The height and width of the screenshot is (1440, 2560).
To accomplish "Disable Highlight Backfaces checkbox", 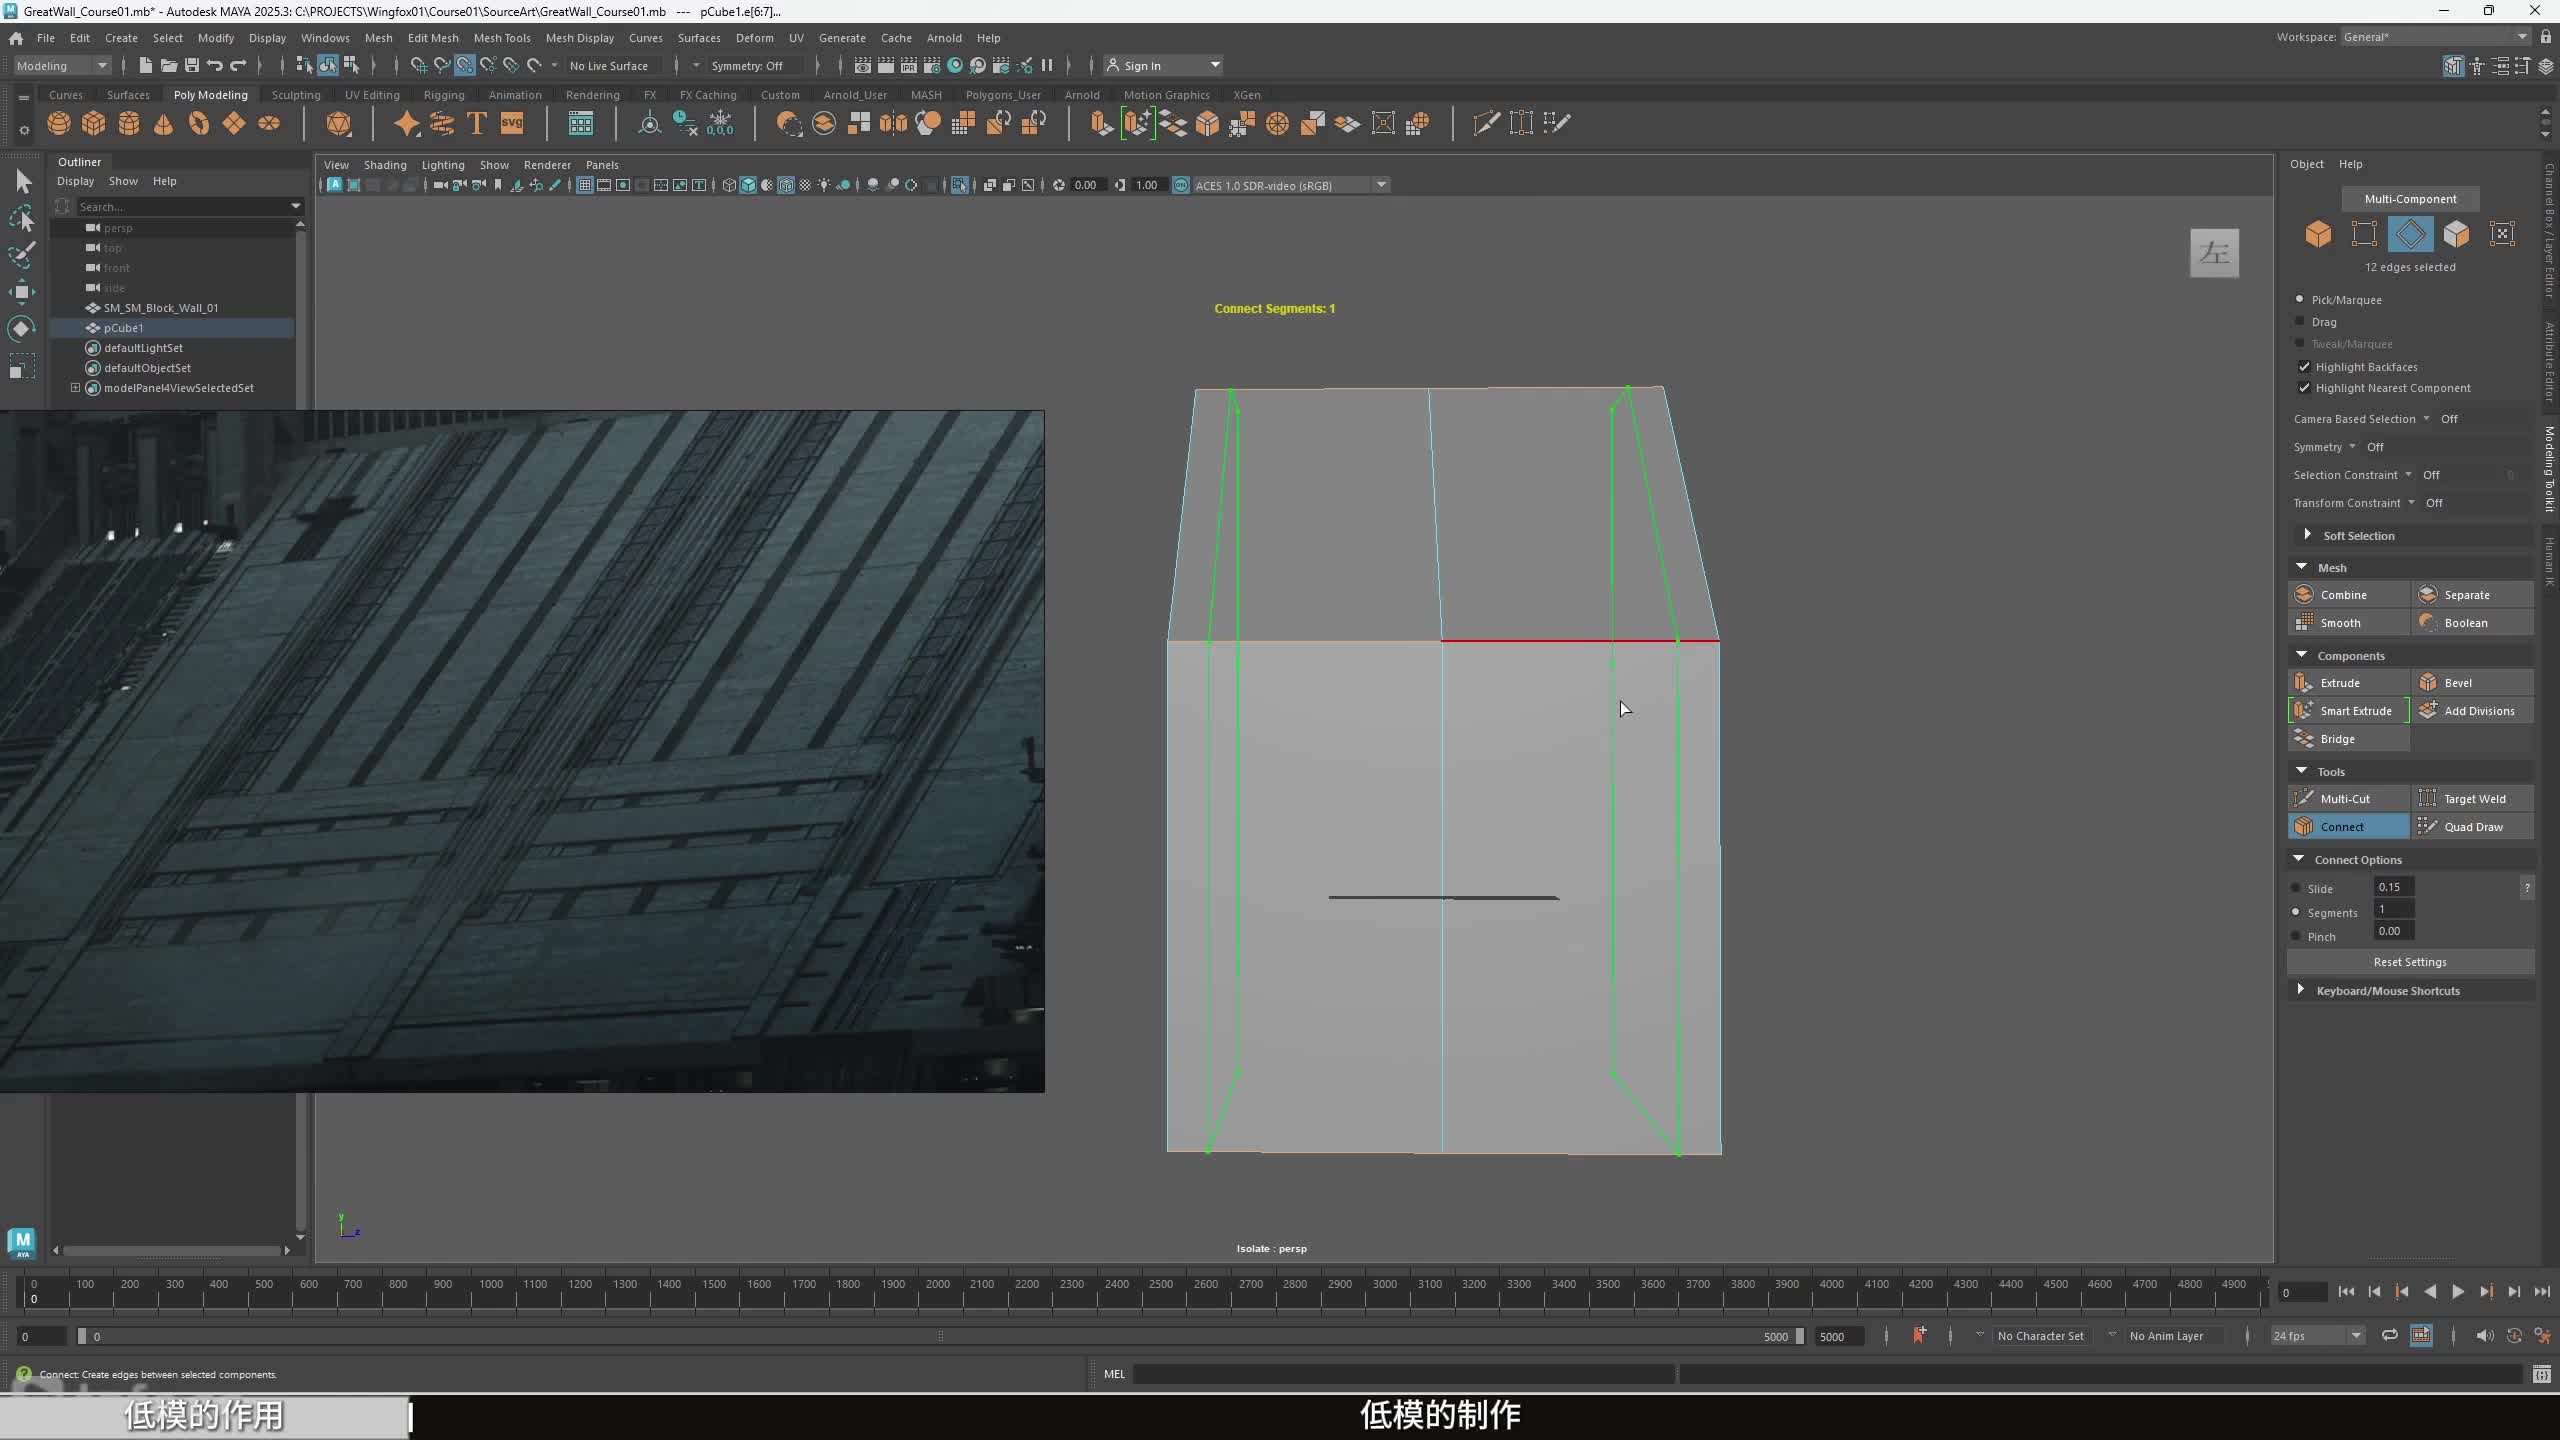I will click(x=2304, y=367).
